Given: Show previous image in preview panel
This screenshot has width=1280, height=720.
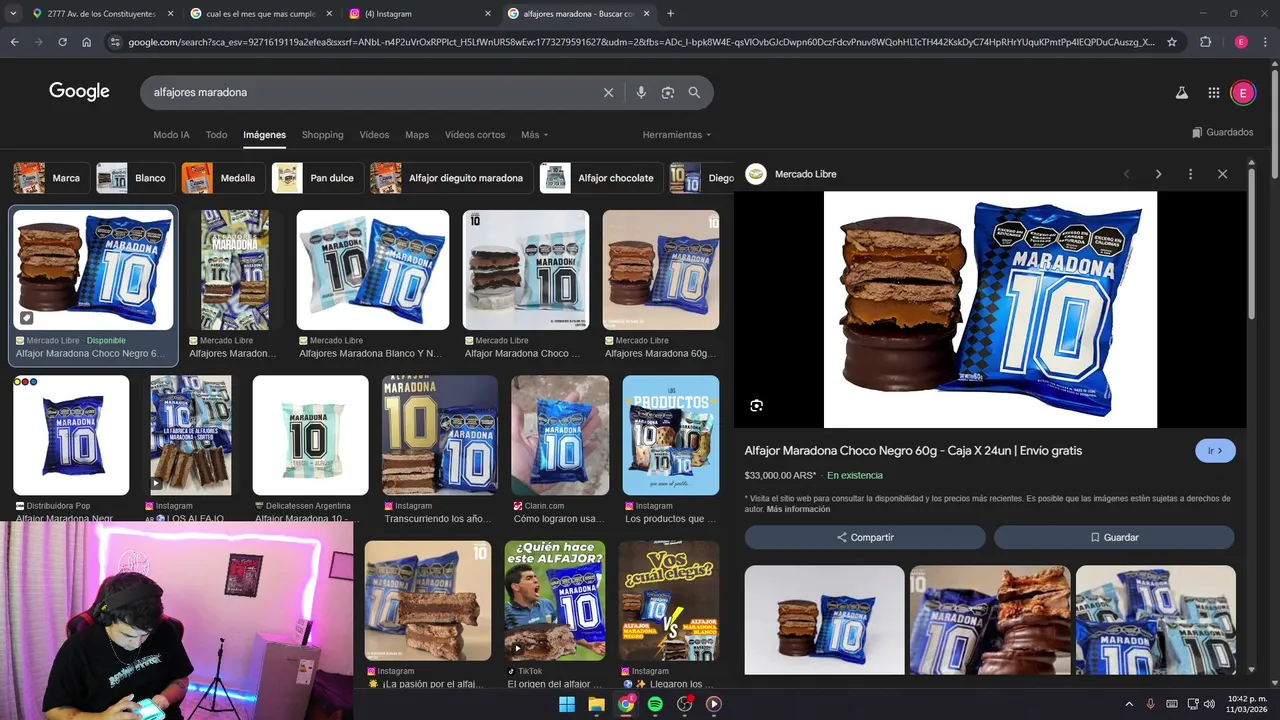Looking at the screenshot, I should [1126, 174].
